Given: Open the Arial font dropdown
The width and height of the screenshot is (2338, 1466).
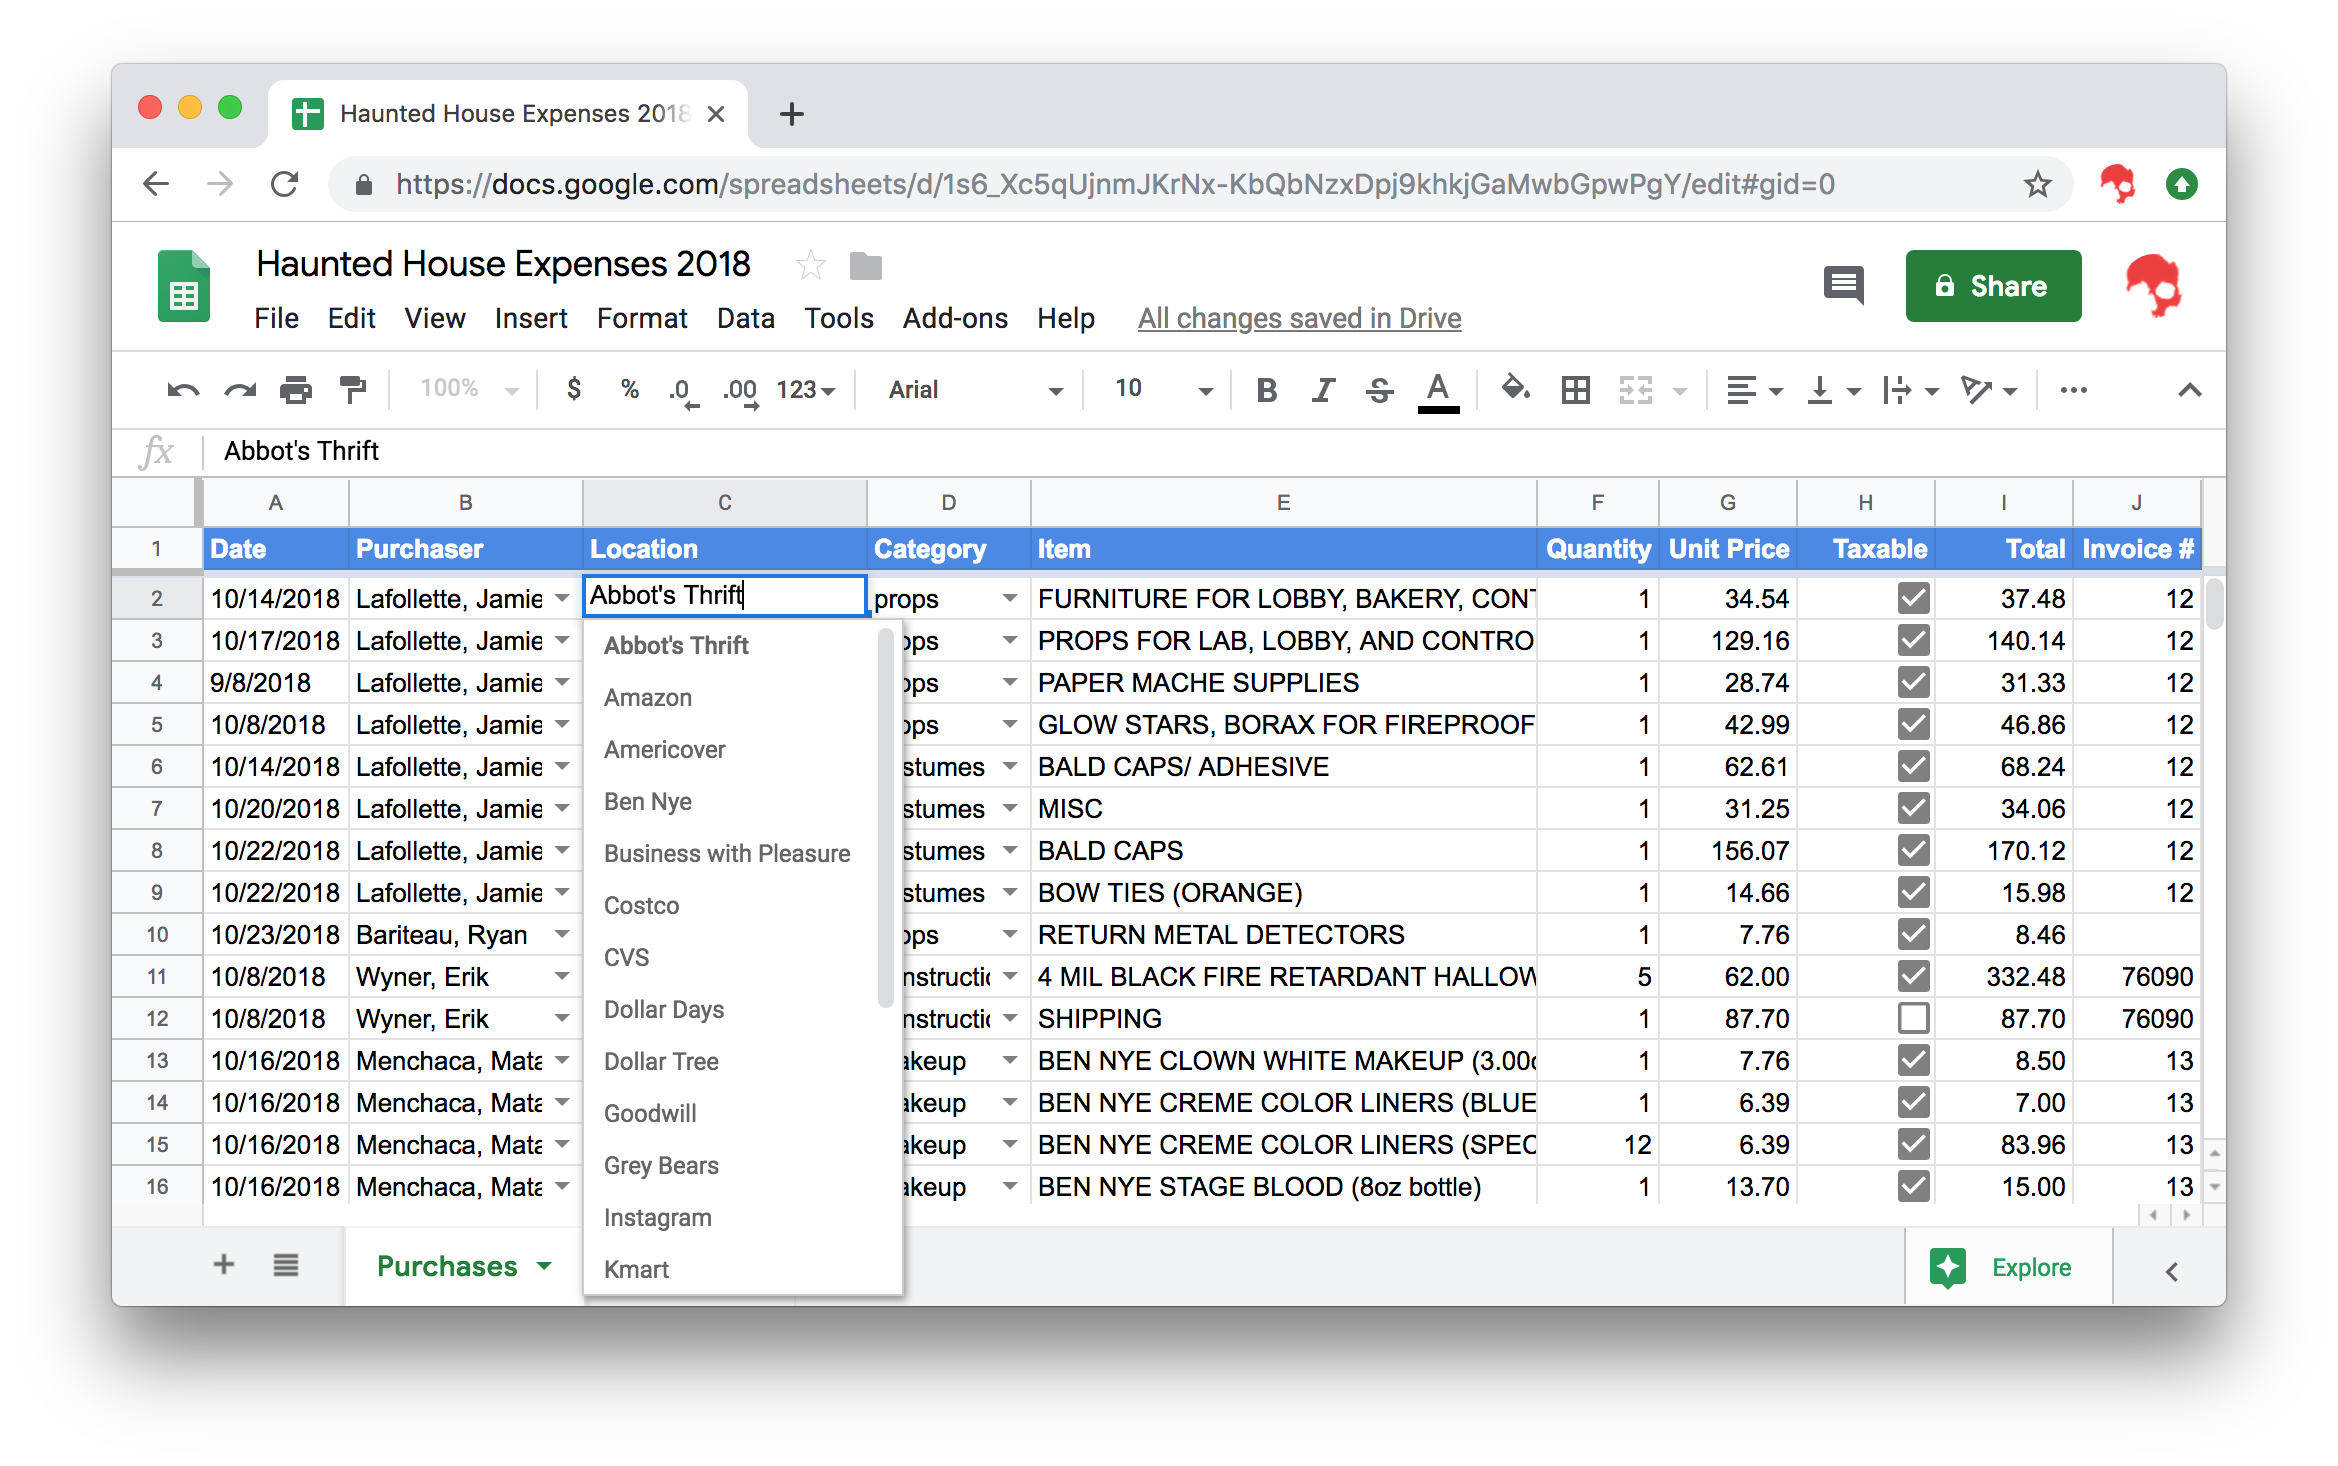Looking at the screenshot, I should coord(975,390).
